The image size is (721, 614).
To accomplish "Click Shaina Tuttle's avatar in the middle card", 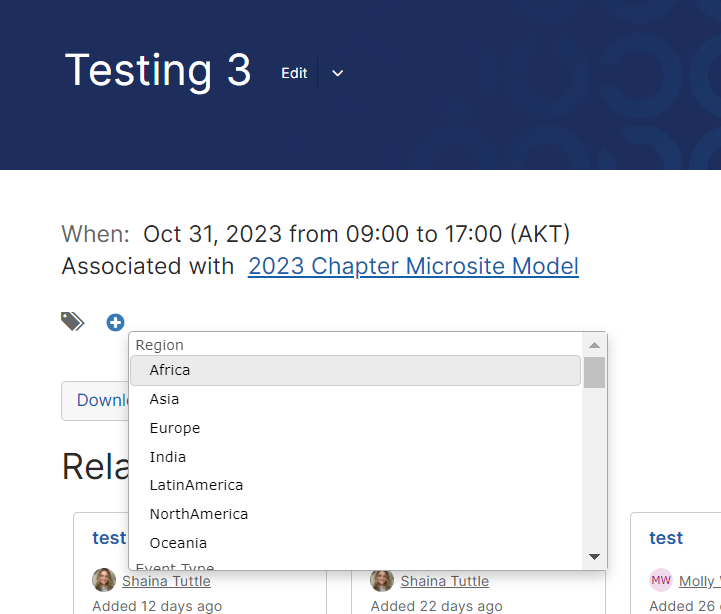I will (382, 581).
